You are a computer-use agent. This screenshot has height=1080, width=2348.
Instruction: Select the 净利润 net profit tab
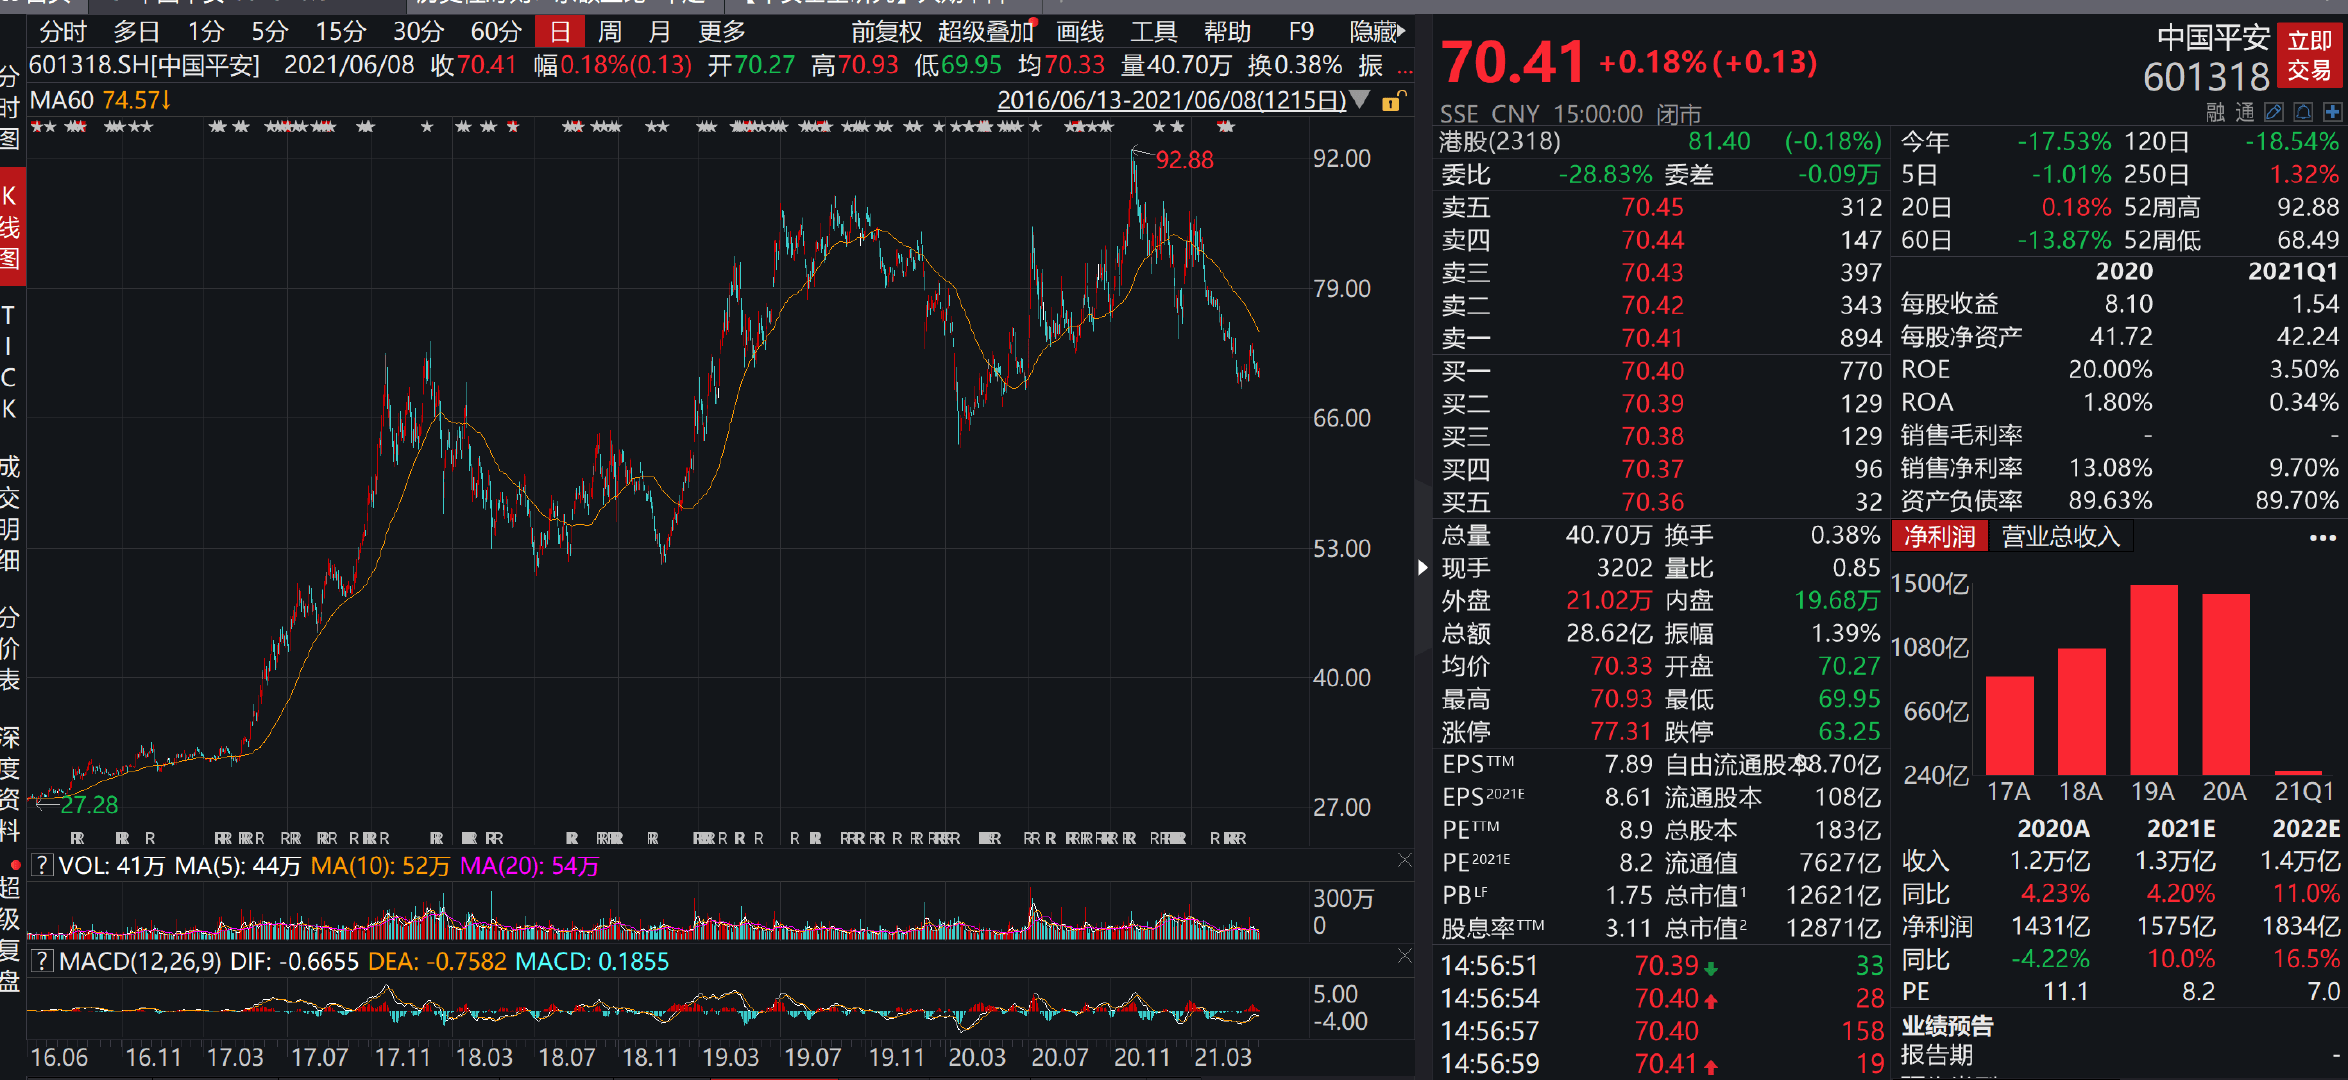(1939, 537)
